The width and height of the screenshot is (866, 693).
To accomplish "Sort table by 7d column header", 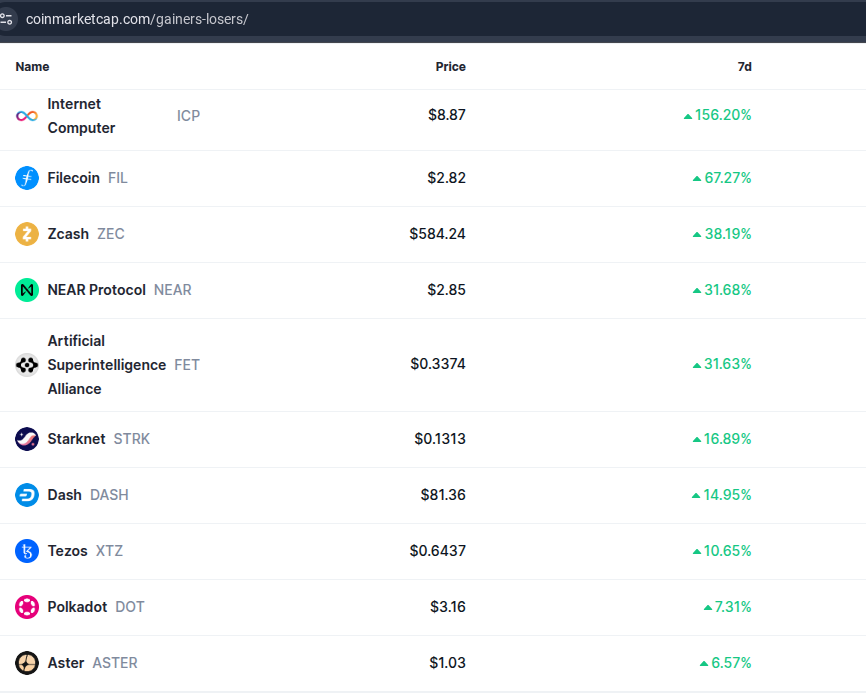I will pos(744,67).
